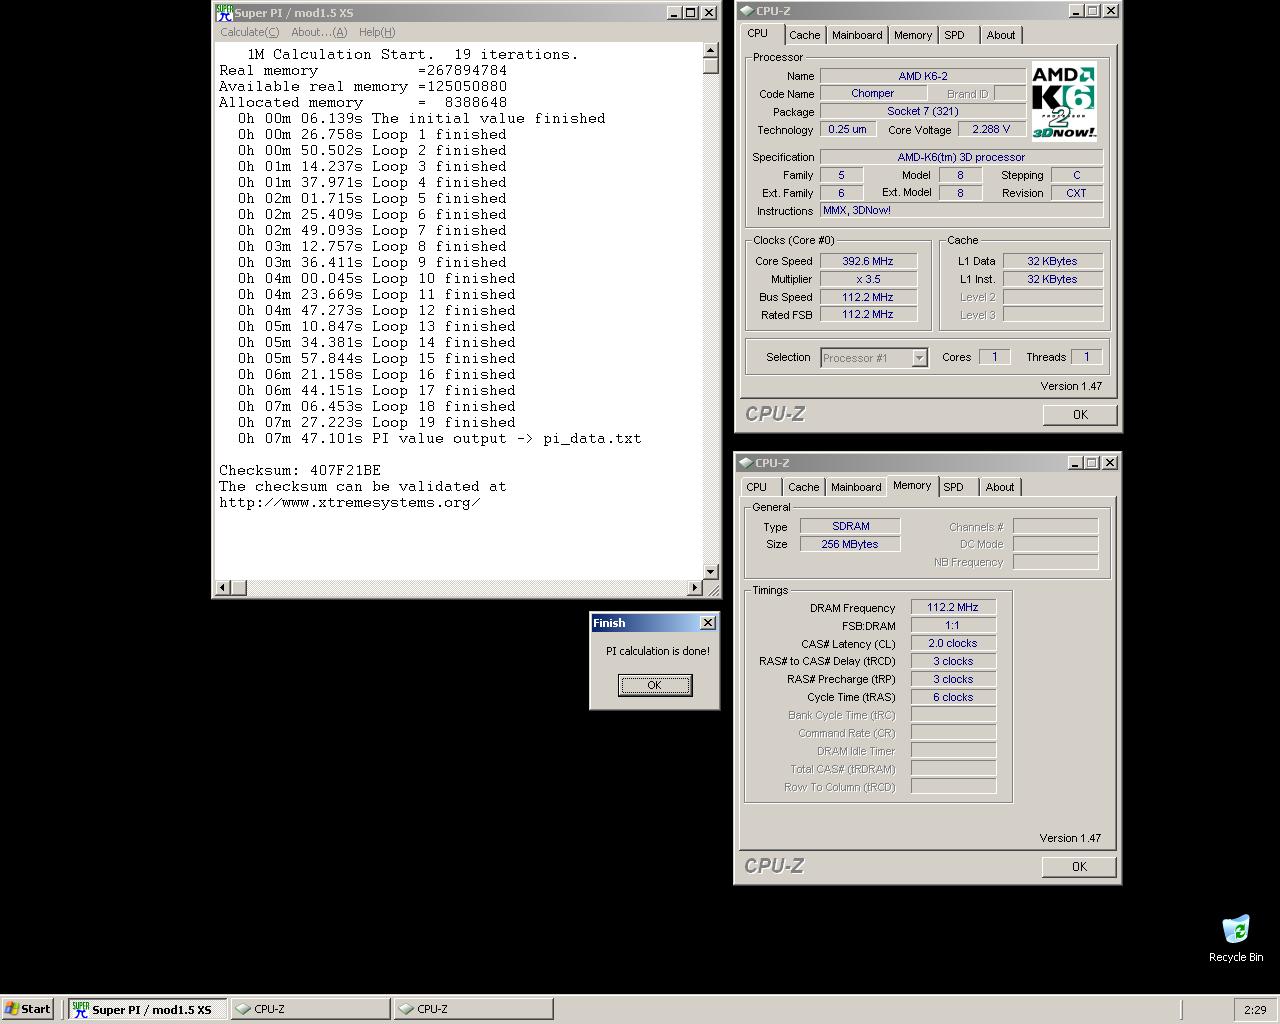Click the Instructions field MMX, 3DNow!
The width and height of the screenshot is (1280, 1024).
click(x=962, y=210)
